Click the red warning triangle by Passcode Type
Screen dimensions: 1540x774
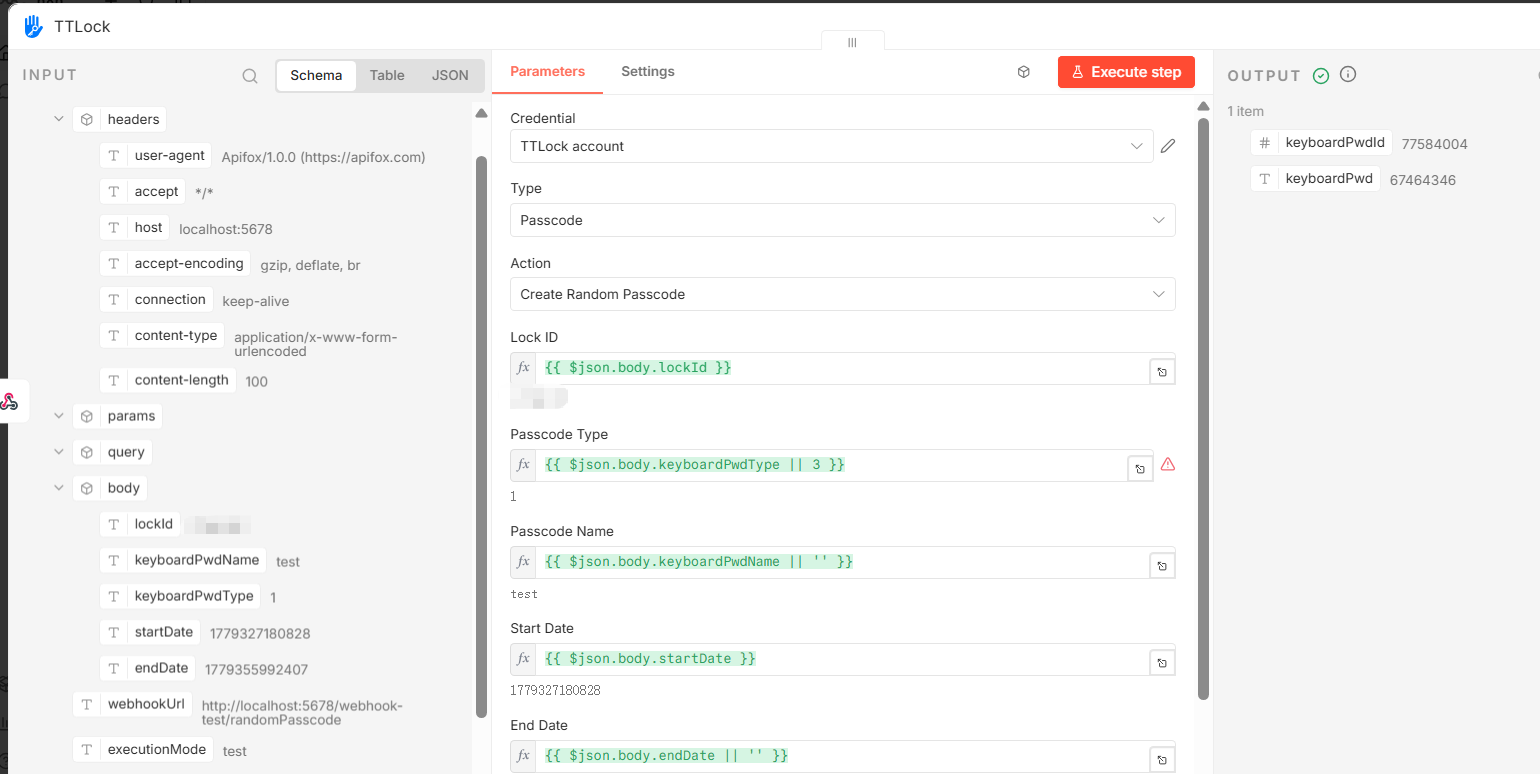tap(1168, 464)
